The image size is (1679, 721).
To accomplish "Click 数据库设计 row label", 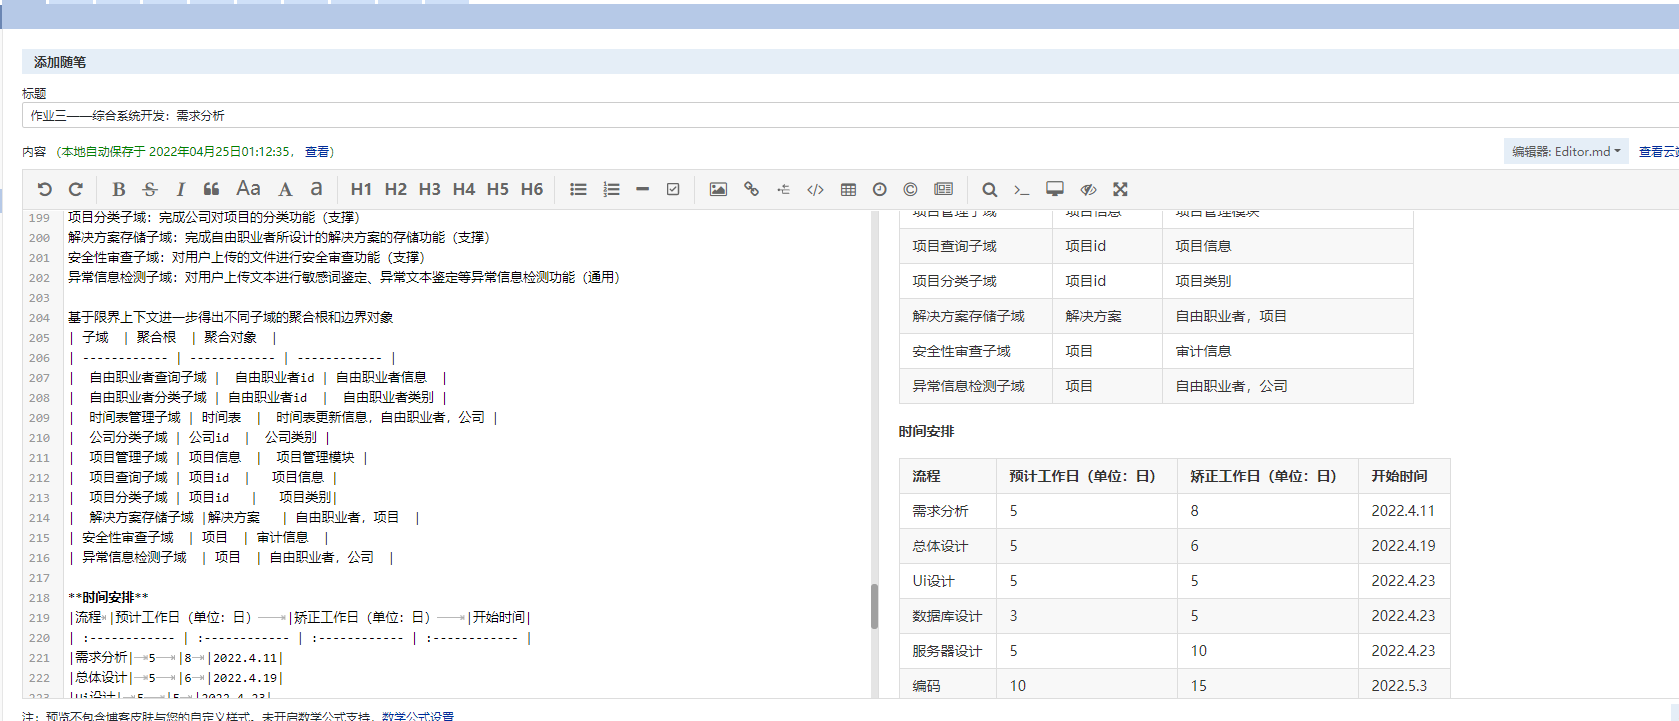I will click(x=947, y=615).
